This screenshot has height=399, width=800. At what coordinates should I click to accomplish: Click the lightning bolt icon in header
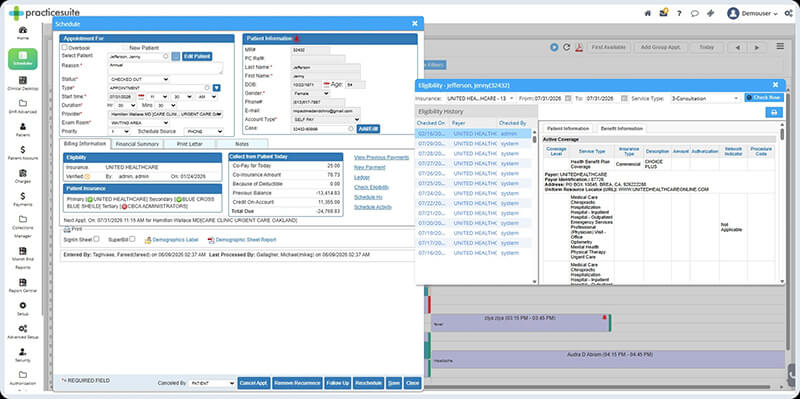pyautogui.click(x=710, y=13)
